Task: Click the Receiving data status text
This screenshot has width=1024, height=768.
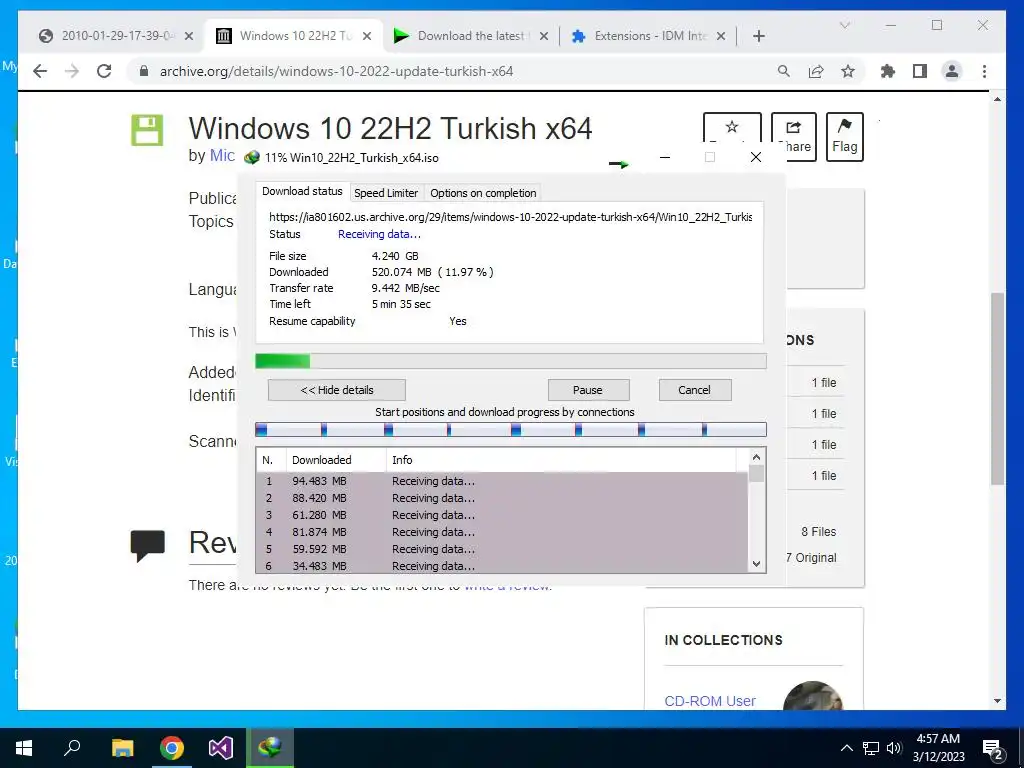Action: tap(379, 234)
